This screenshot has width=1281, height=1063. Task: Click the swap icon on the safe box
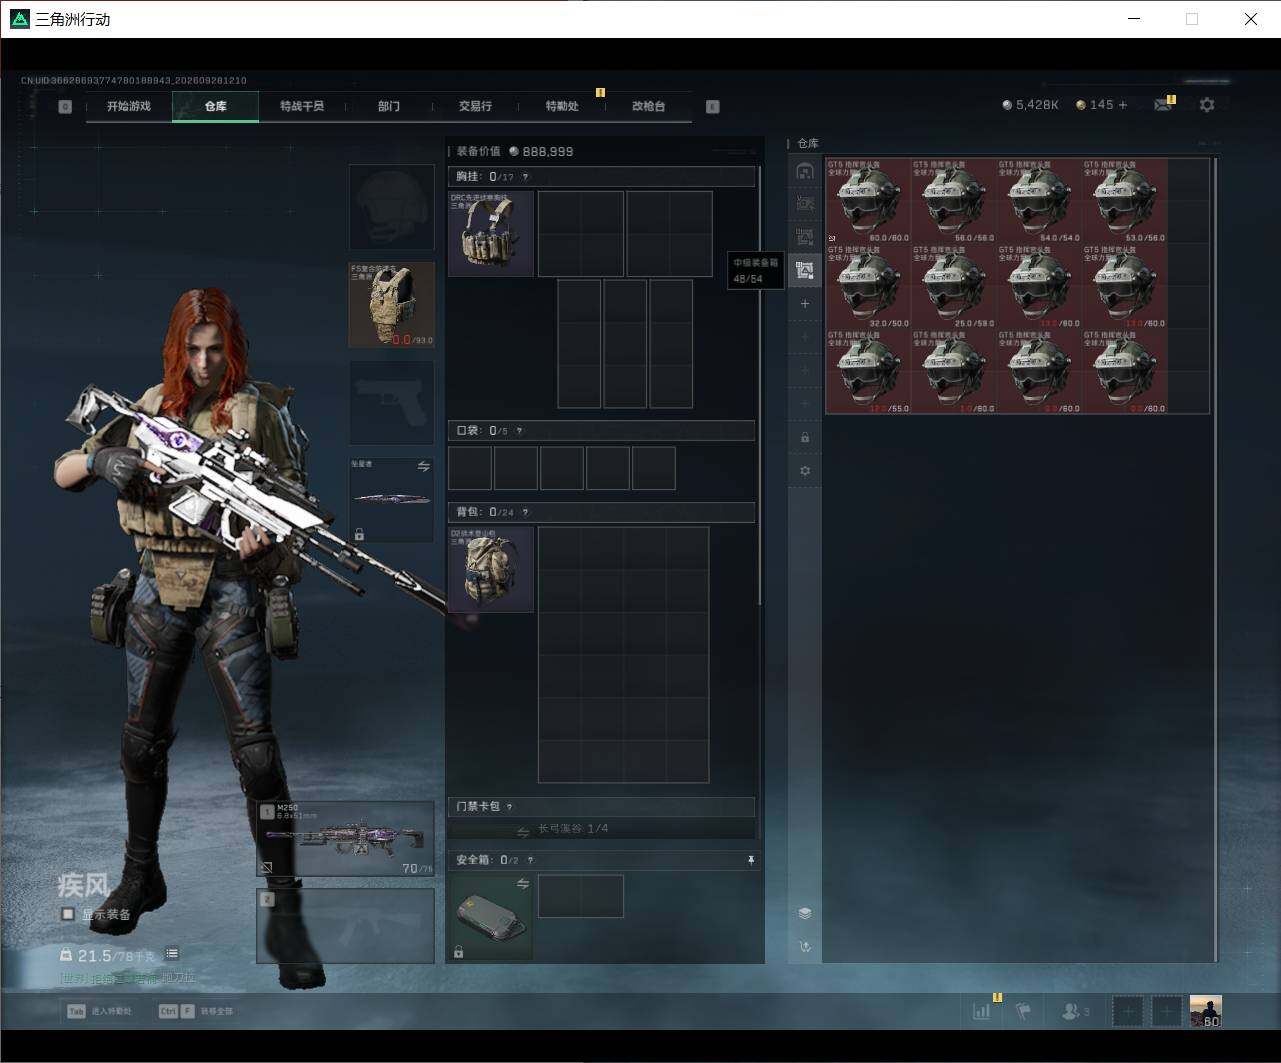(x=523, y=884)
